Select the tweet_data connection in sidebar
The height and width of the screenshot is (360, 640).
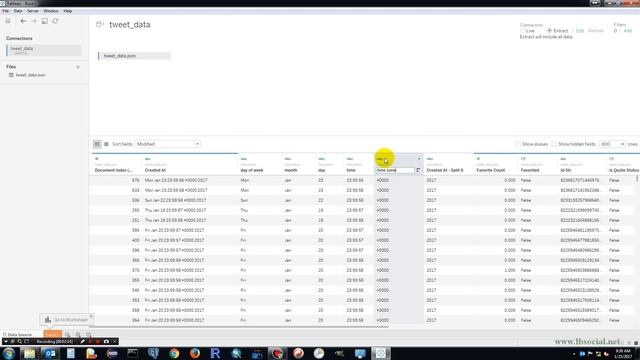coord(44,50)
